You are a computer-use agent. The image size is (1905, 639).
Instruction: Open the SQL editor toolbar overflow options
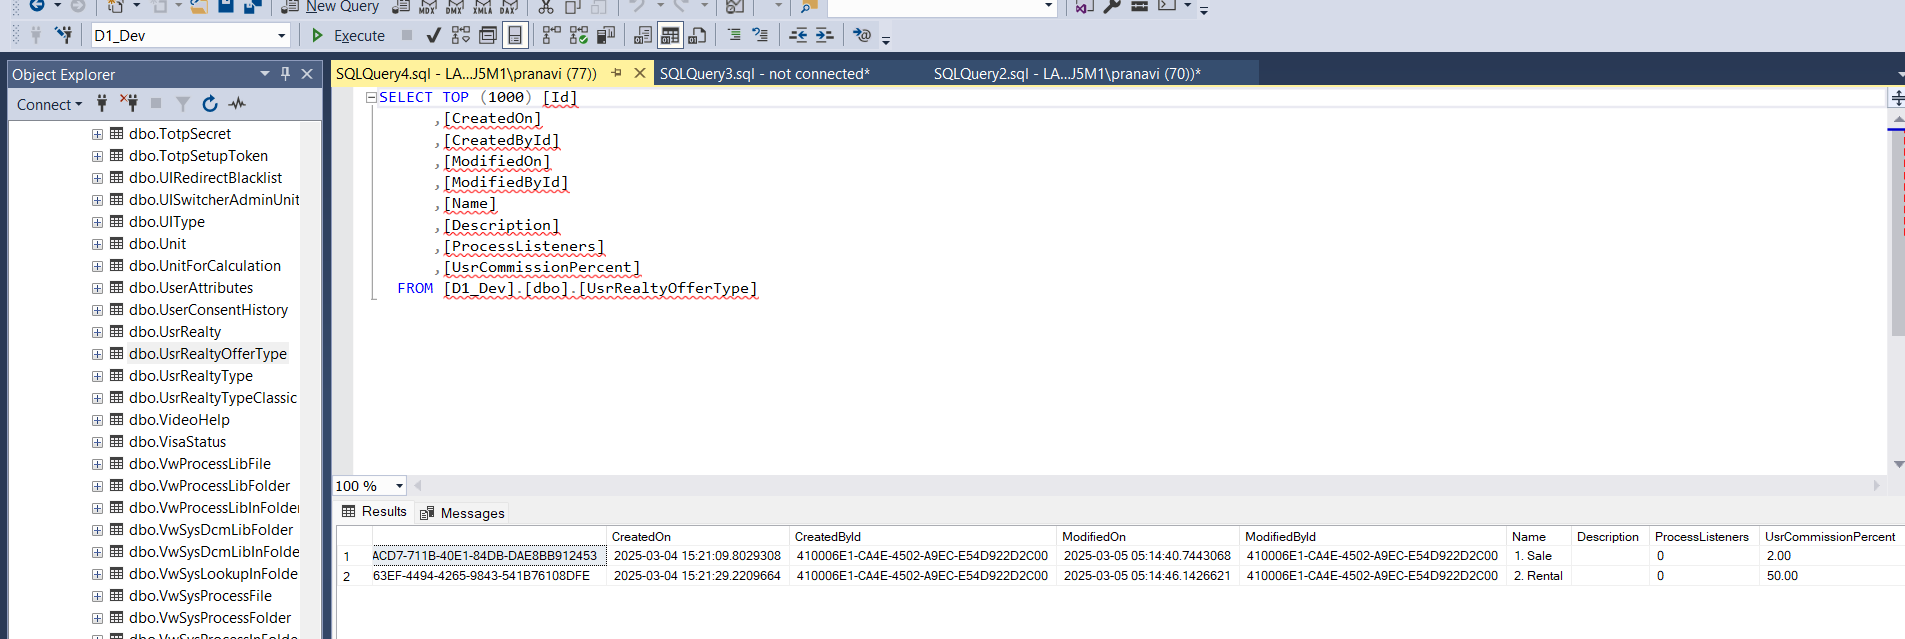pos(886,40)
